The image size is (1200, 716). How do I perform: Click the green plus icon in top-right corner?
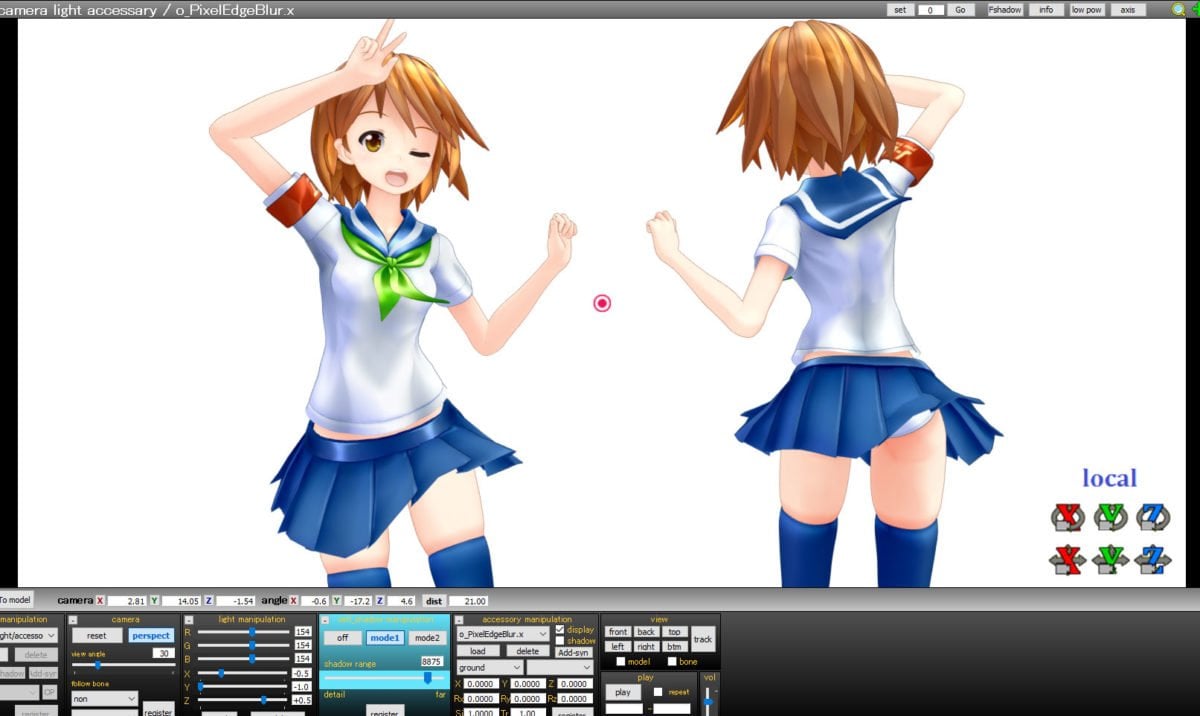(x=1196, y=8)
